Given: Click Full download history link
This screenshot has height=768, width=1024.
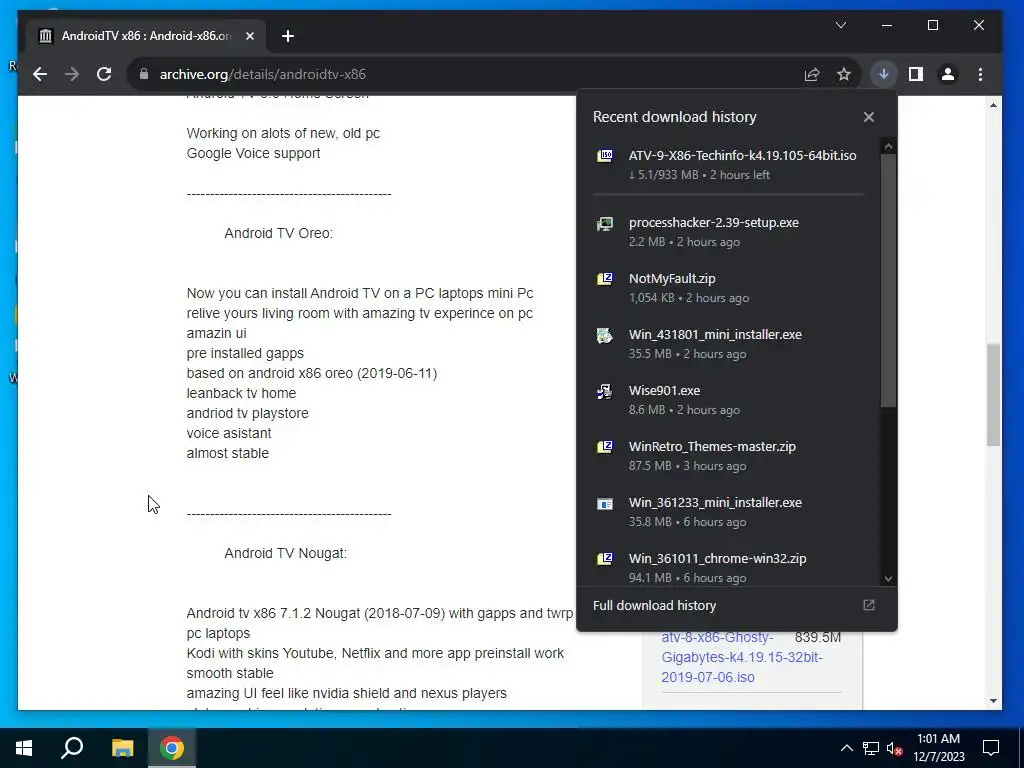Looking at the screenshot, I should coord(654,605).
